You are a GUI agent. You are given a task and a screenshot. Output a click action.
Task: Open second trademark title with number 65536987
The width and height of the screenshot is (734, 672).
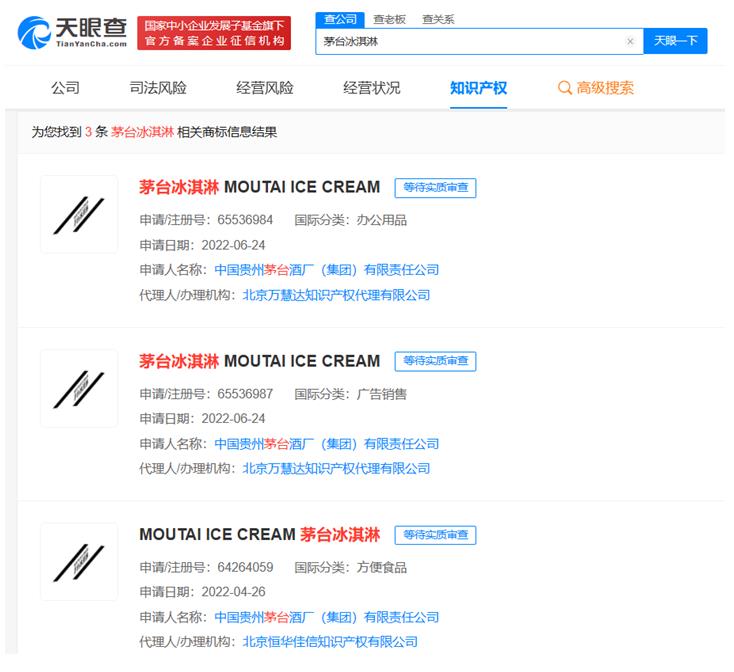click(259, 361)
